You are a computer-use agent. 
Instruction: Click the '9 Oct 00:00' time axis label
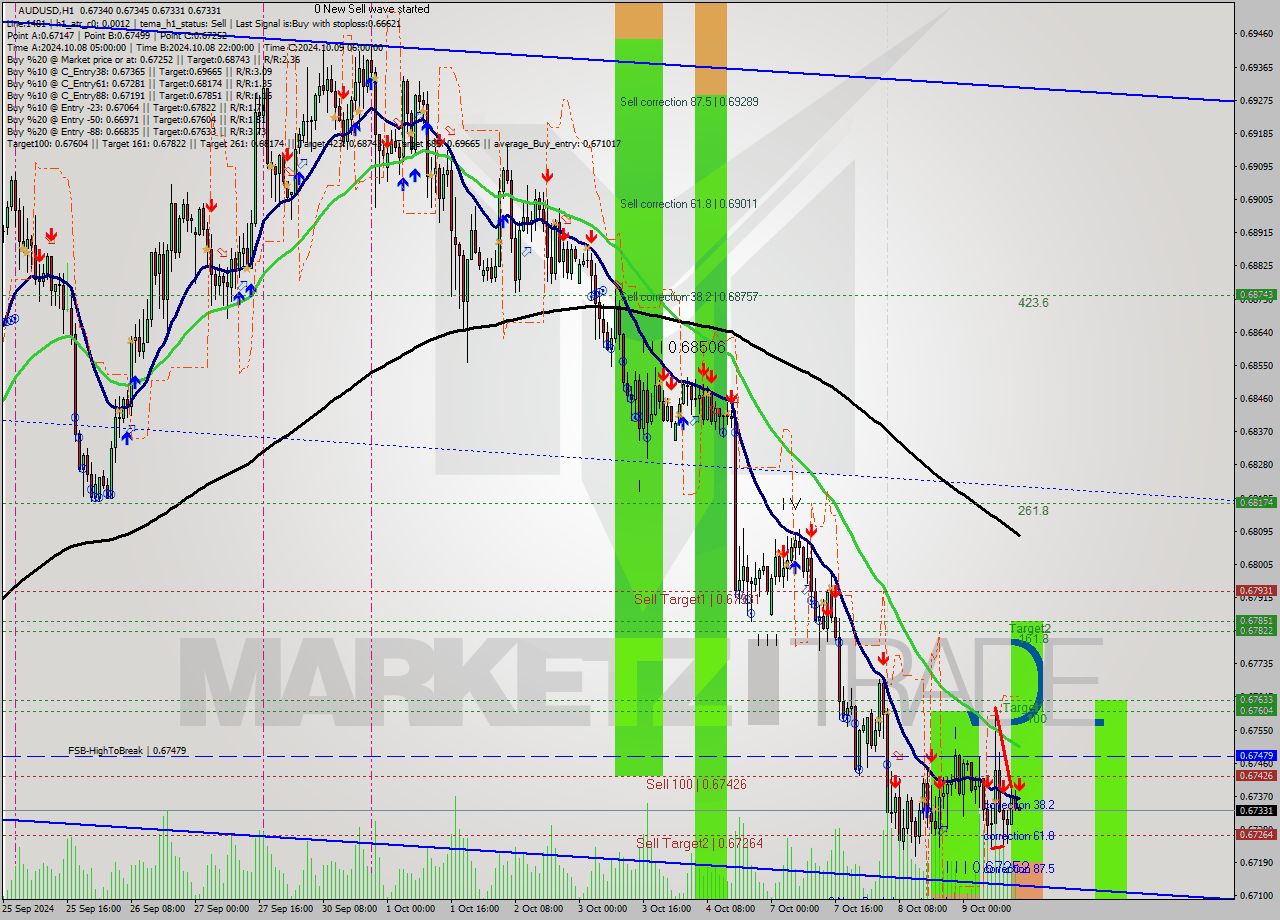pos(985,909)
